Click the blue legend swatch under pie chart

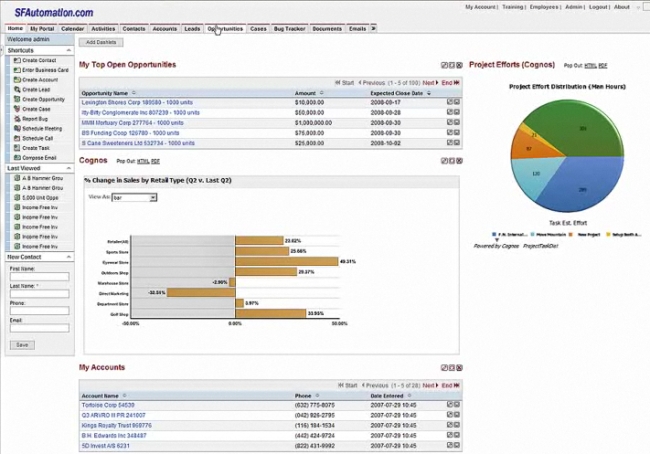pyautogui.click(x=494, y=235)
